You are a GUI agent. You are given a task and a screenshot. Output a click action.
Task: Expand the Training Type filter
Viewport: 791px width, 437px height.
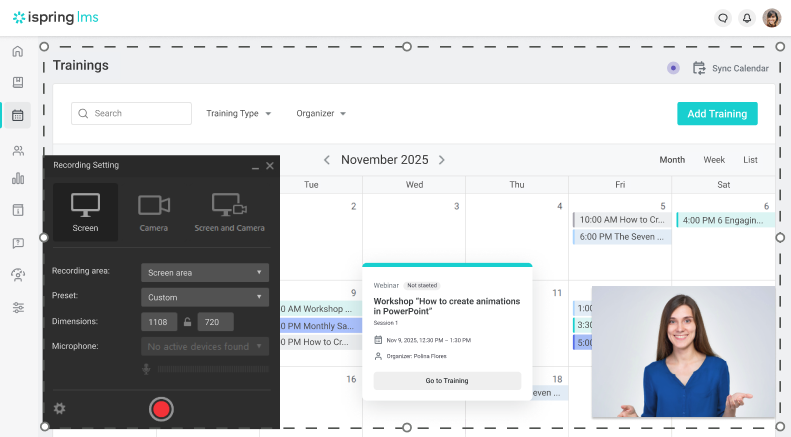click(239, 114)
